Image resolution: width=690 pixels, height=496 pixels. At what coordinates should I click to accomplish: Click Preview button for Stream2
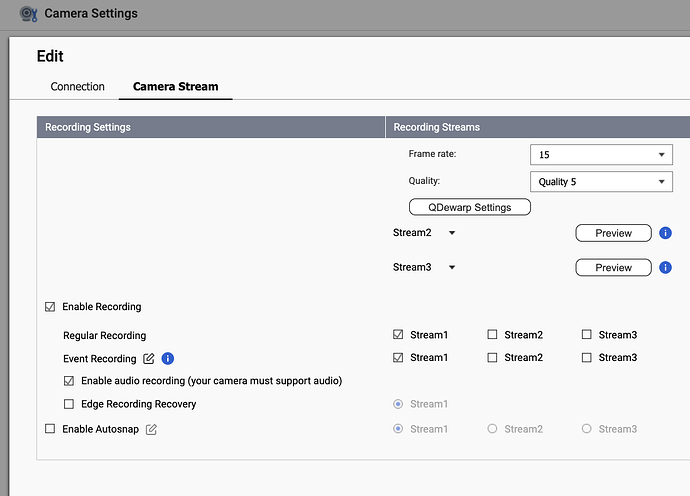pyautogui.click(x=613, y=233)
